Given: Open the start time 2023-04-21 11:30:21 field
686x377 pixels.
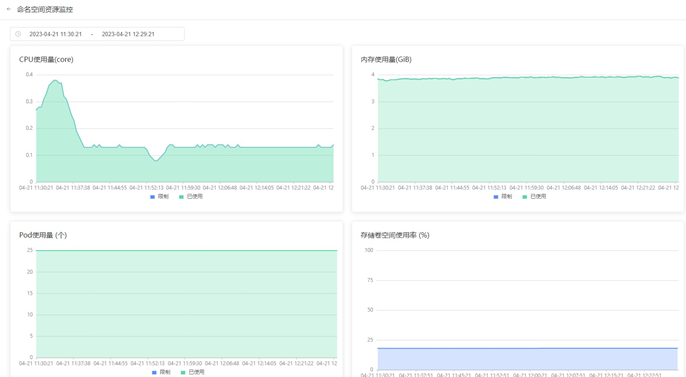Looking at the screenshot, I should pyautogui.click(x=56, y=34).
